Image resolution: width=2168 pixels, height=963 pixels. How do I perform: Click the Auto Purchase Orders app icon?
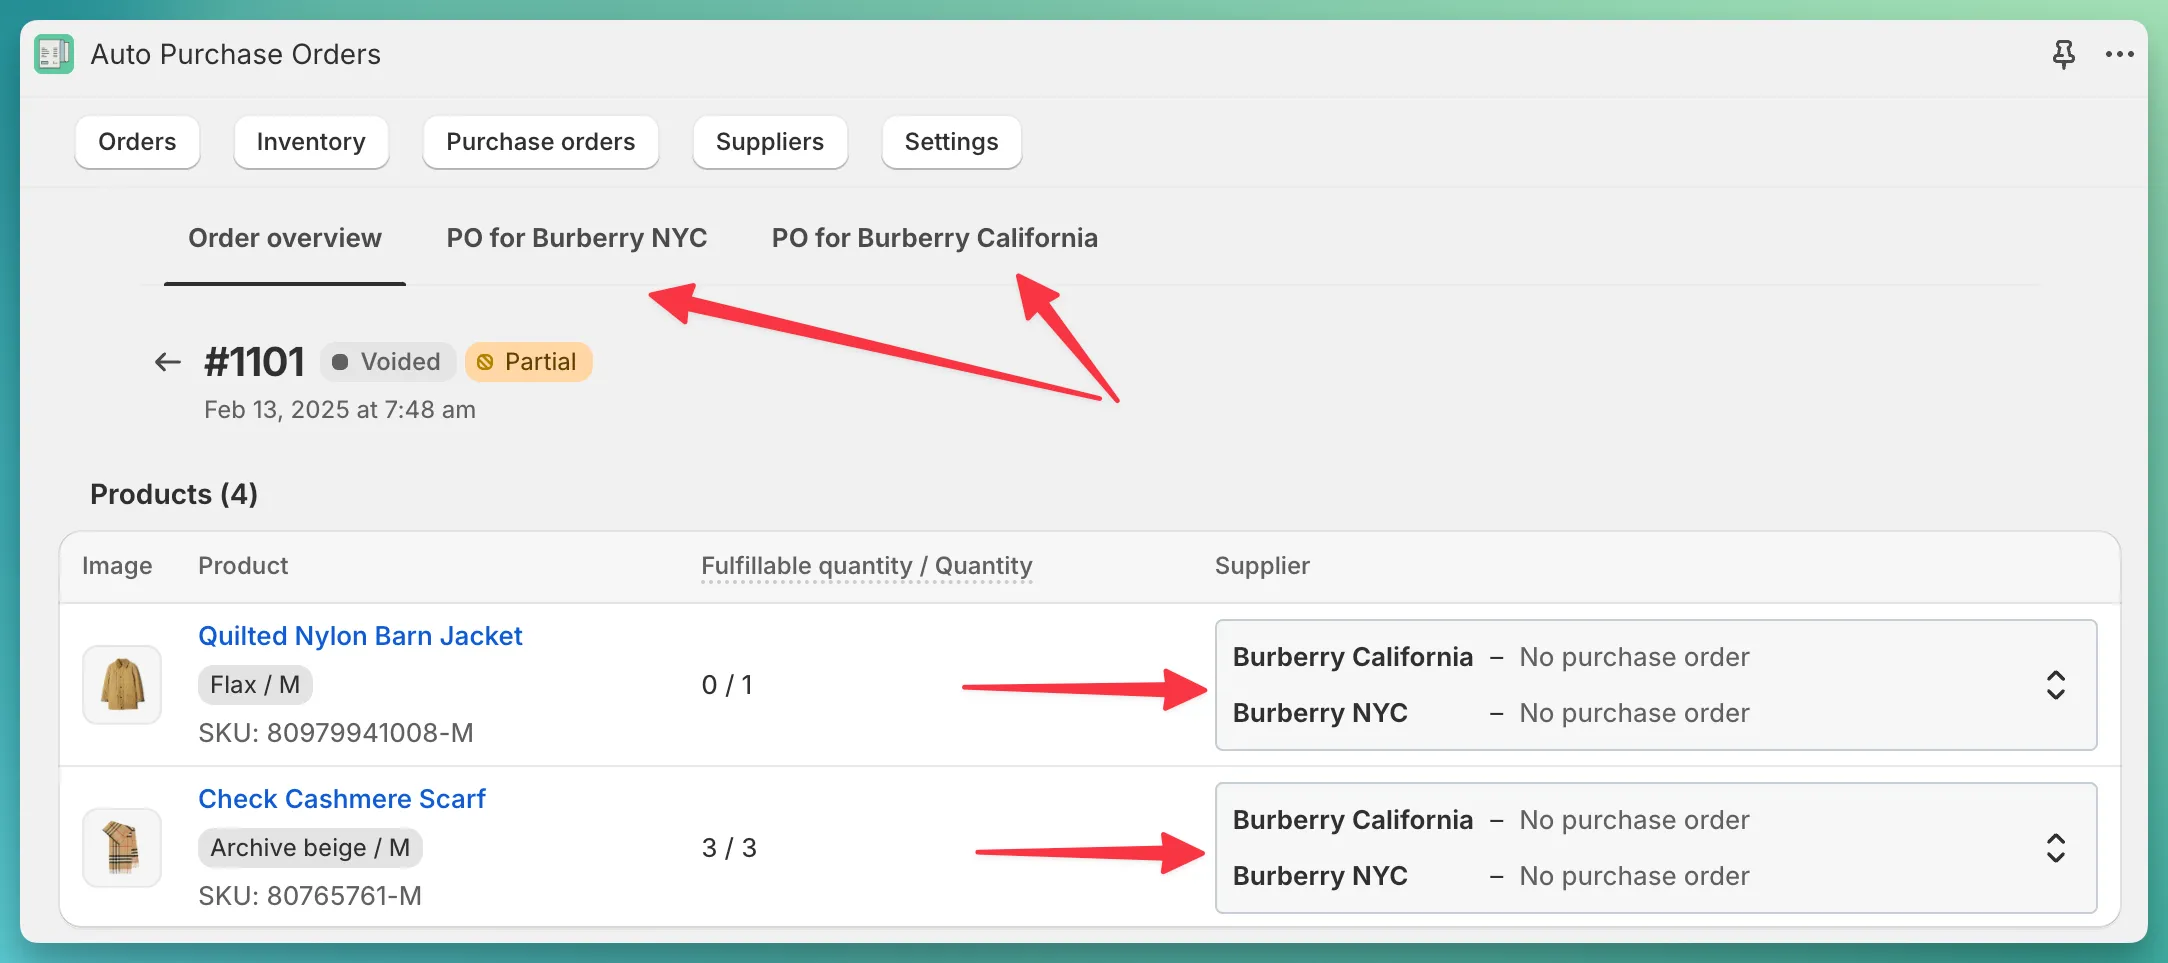coord(54,54)
